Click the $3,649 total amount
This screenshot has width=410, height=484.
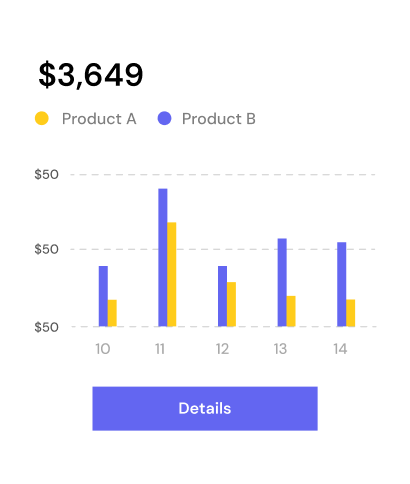point(91,75)
